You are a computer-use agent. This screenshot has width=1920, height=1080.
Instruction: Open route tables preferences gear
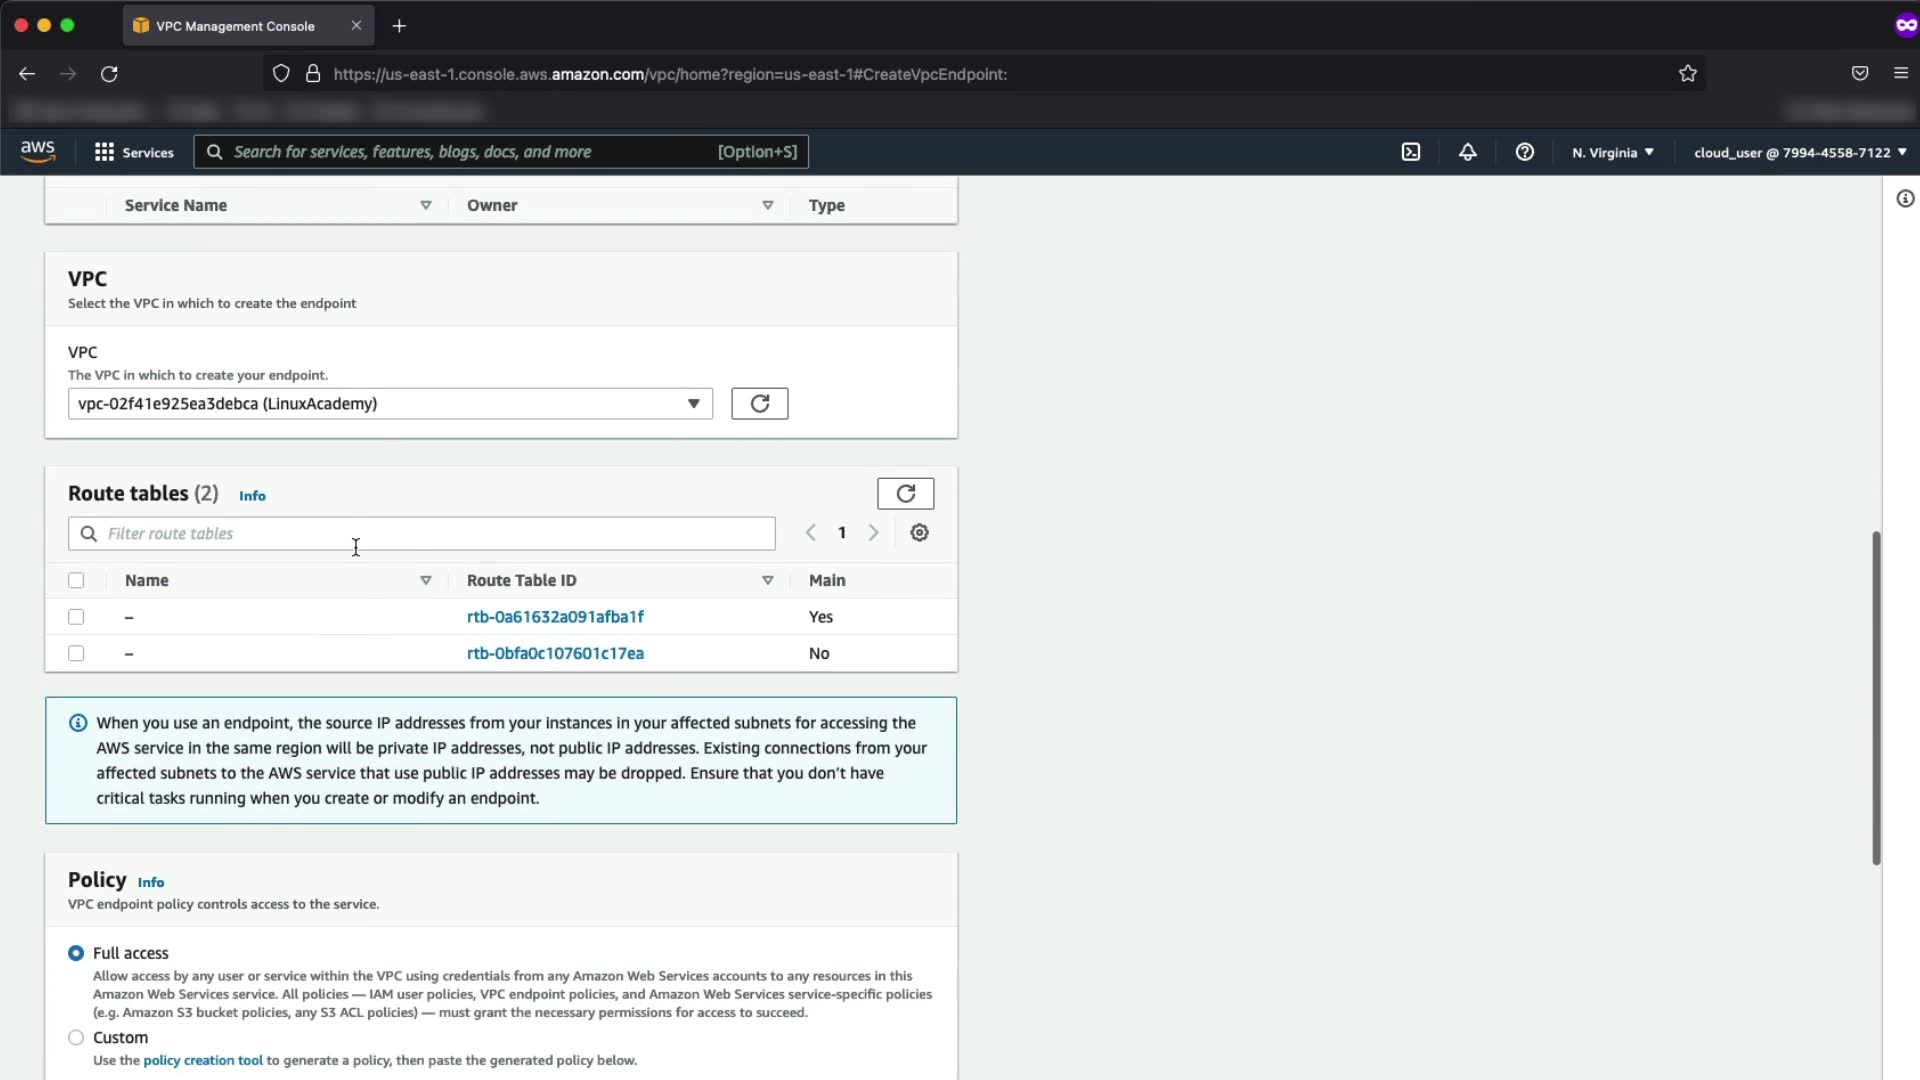919,533
